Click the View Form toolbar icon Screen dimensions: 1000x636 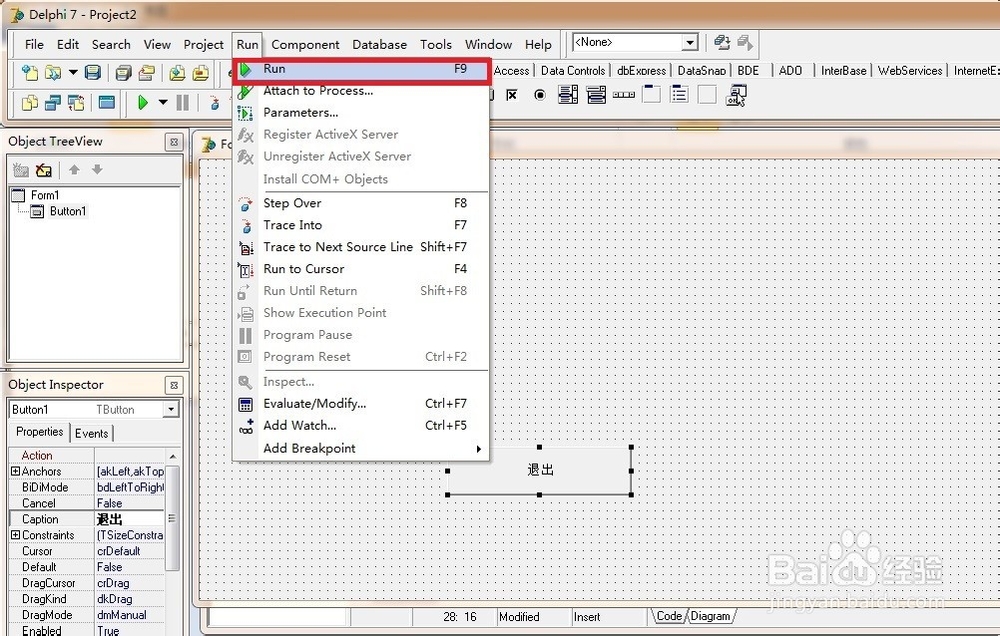(53, 102)
